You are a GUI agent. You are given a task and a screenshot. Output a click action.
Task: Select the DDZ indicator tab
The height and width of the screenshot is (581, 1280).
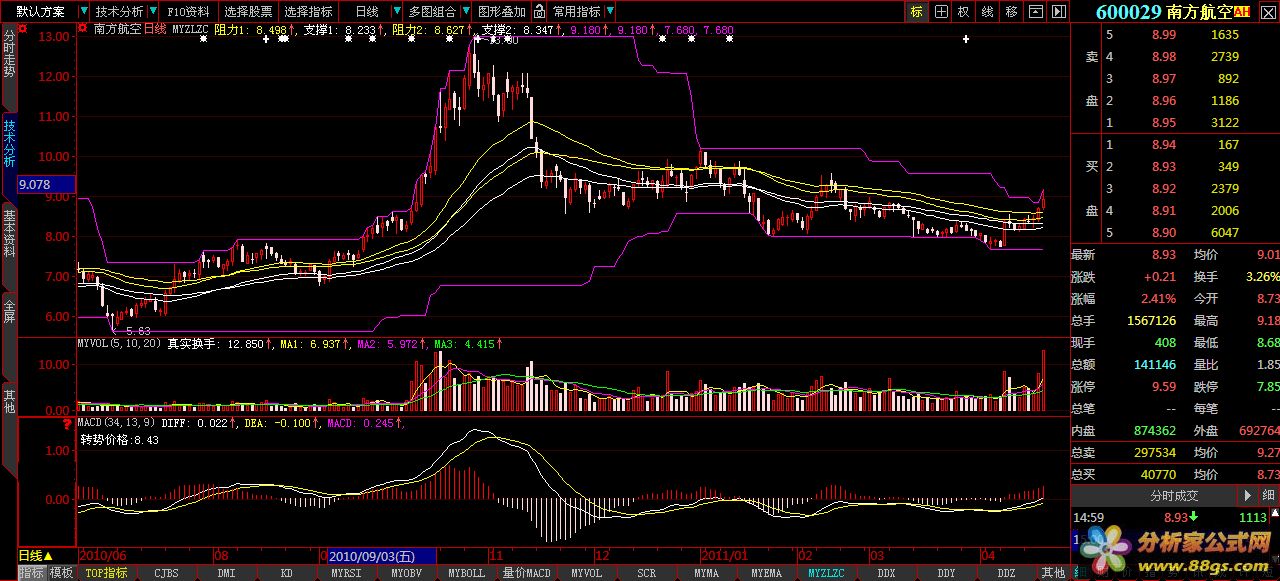(x=1006, y=573)
